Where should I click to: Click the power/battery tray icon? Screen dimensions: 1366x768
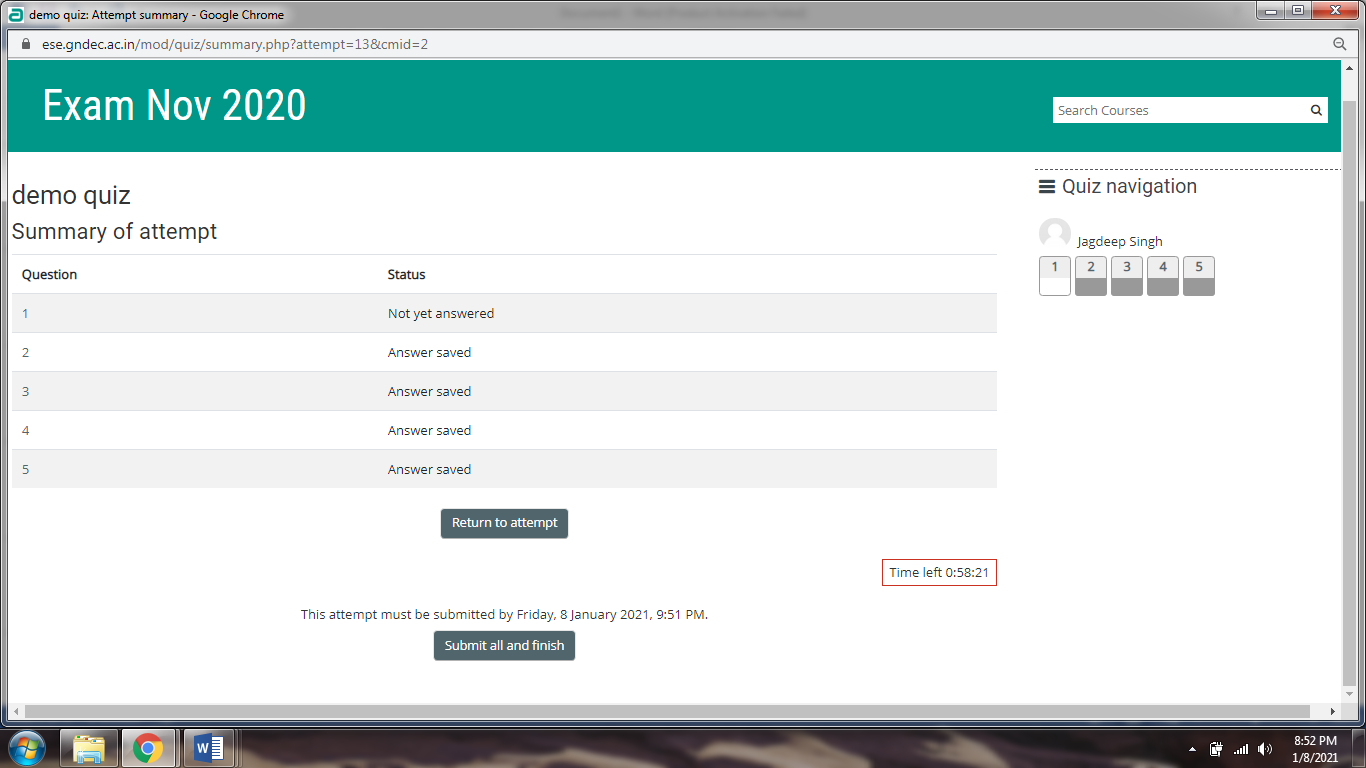point(1216,749)
